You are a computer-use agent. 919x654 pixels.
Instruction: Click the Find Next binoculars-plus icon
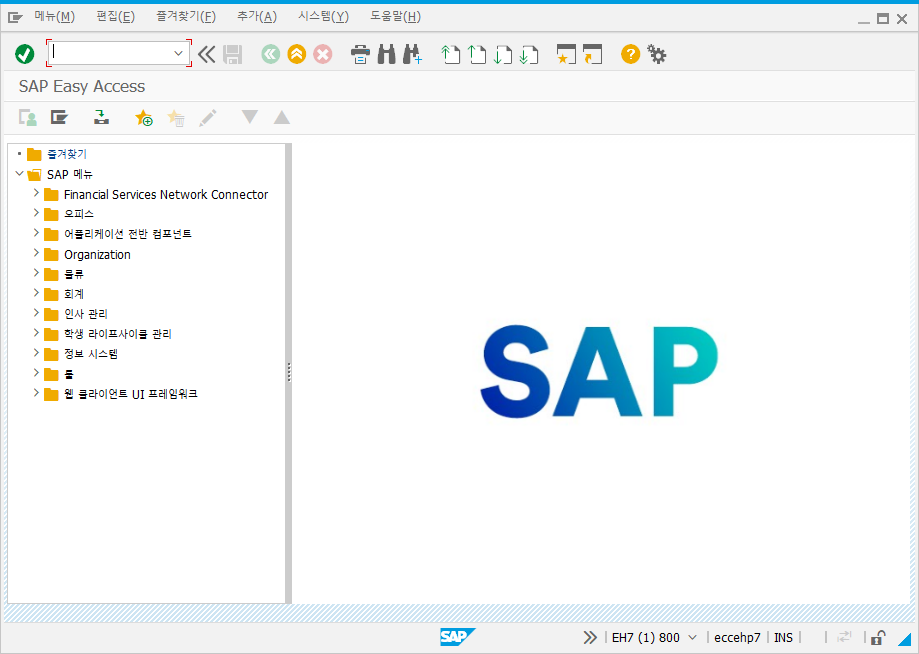click(x=413, y=54)
